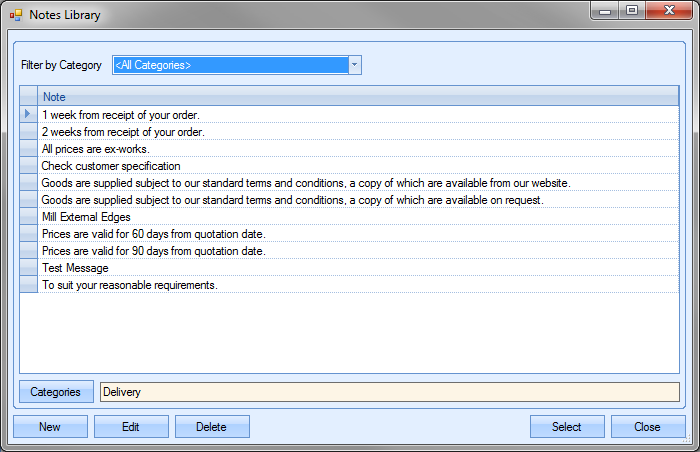700x452 pixels.
Task: Select 'To suit your reasonable requirements.' note
Action: click(x=129, y=285)
